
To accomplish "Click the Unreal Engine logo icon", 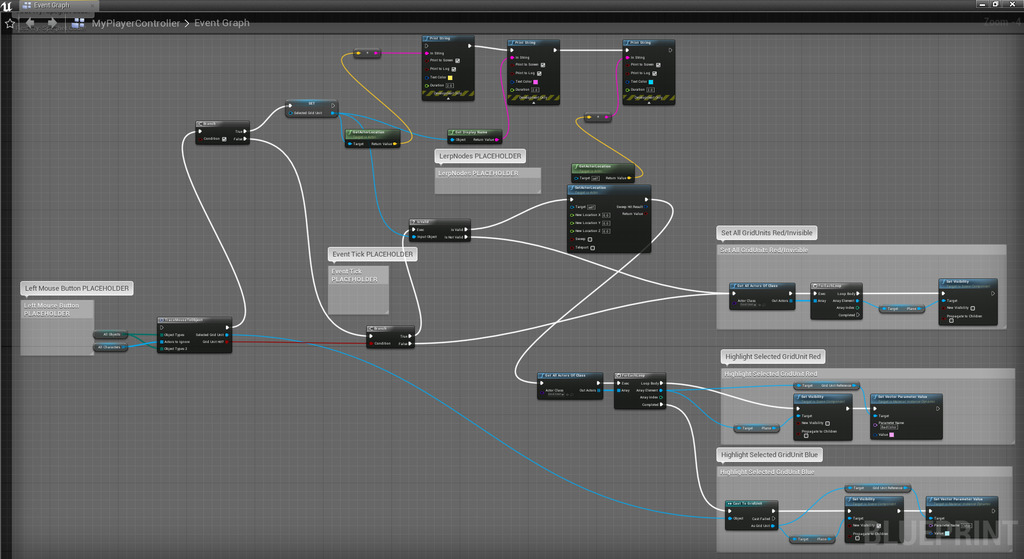I will [7, 5].
